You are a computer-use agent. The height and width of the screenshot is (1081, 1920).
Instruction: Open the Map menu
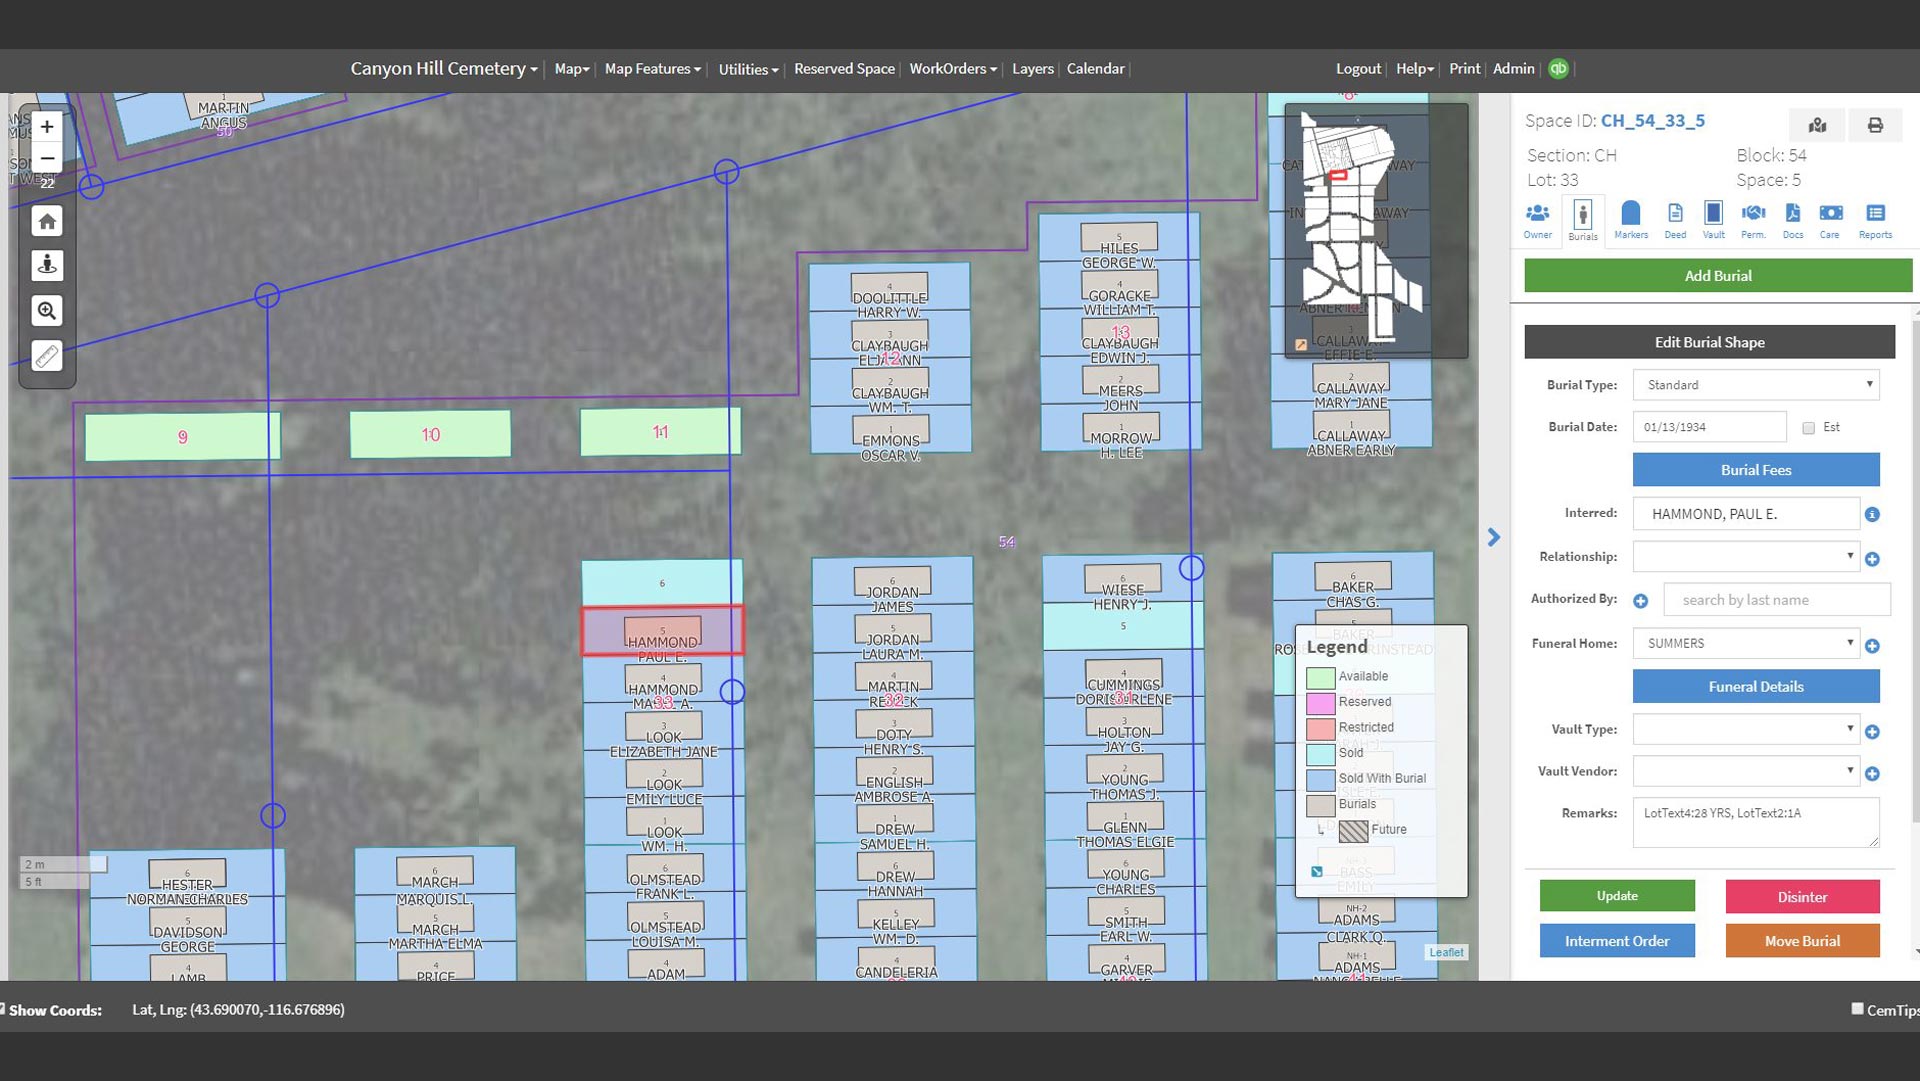572,69
